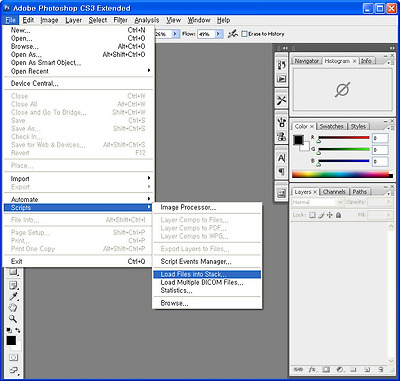Click the create new group folder icon

point(353,369)
